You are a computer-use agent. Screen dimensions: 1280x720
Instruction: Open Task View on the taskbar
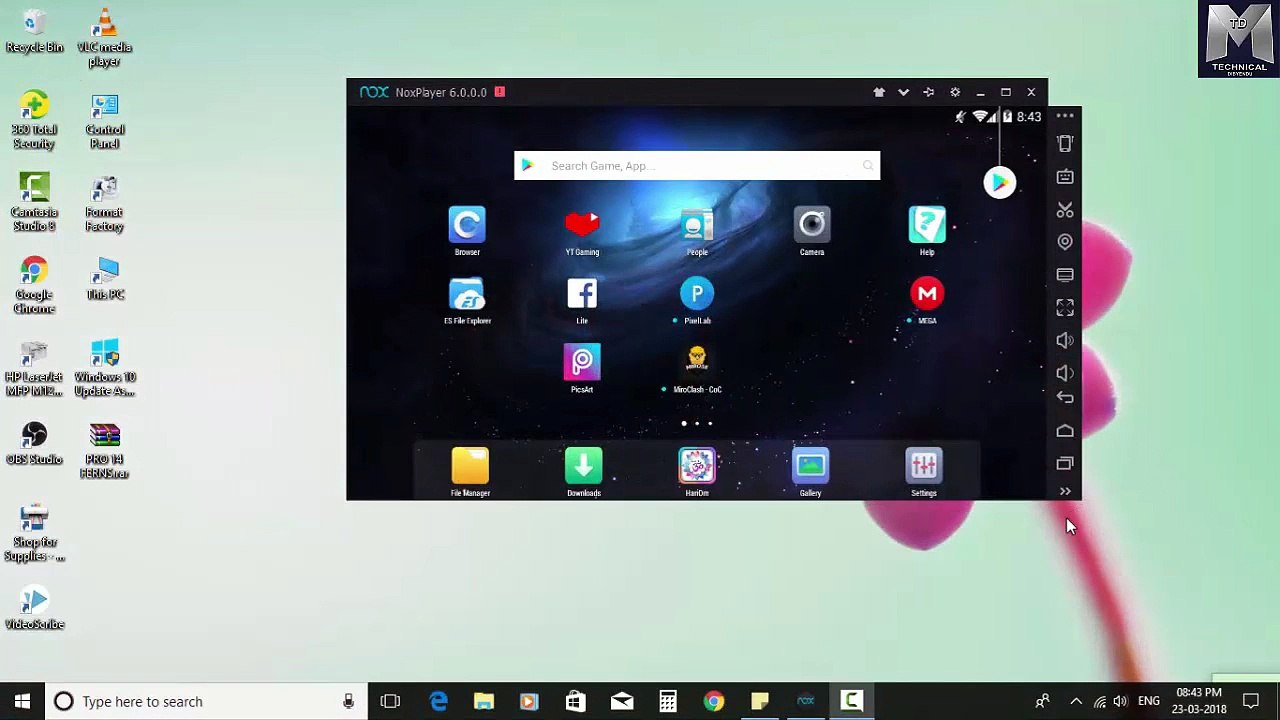coord(390,701)
